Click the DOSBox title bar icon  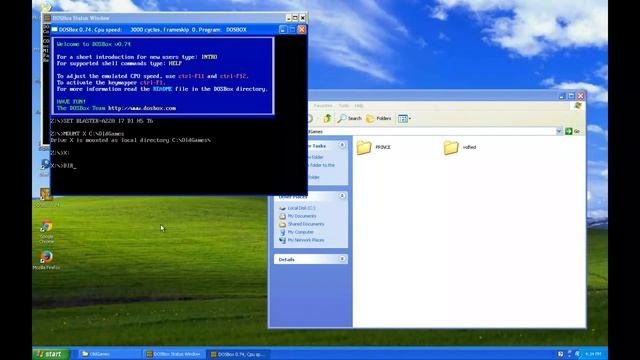tap(54, 29)
